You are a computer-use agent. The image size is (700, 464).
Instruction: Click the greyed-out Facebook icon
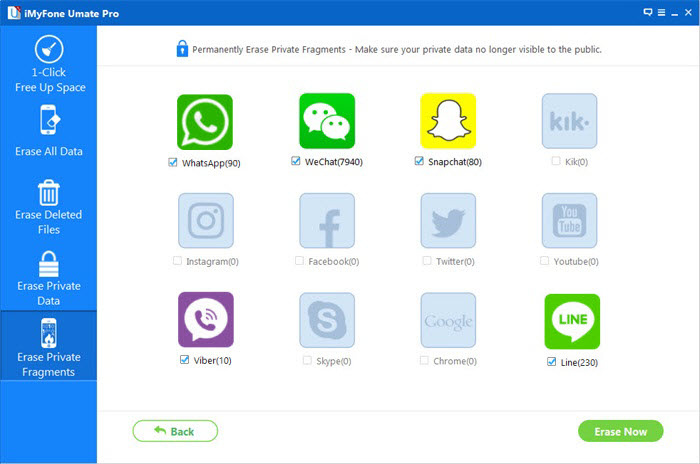[x=327, y=221]
